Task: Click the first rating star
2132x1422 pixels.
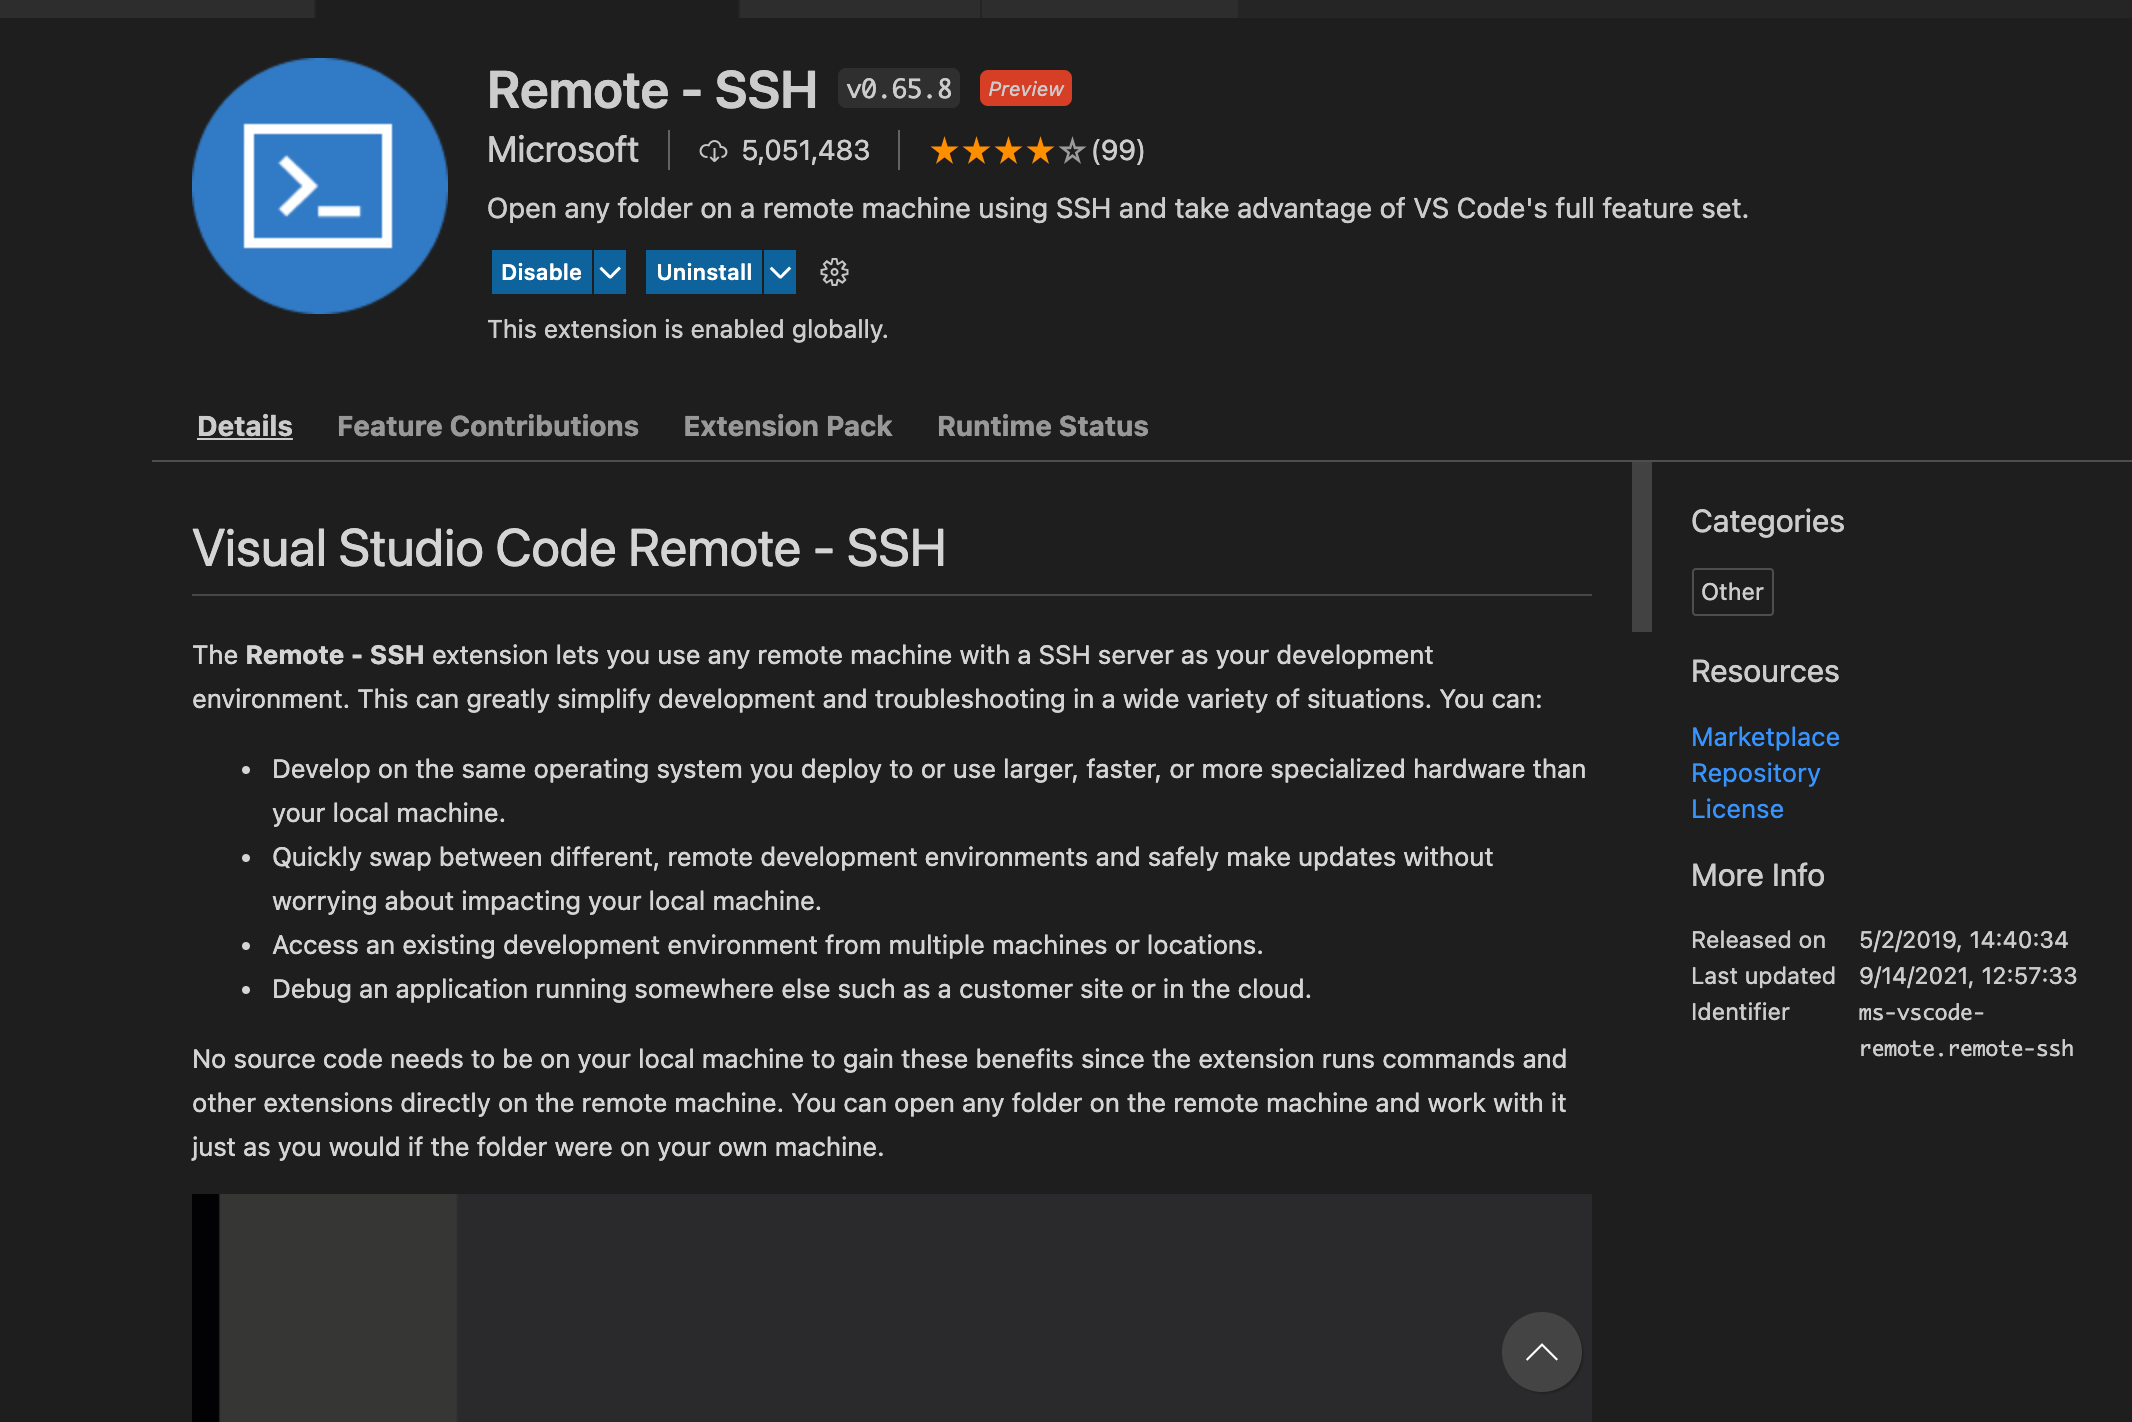Action: 946,150
